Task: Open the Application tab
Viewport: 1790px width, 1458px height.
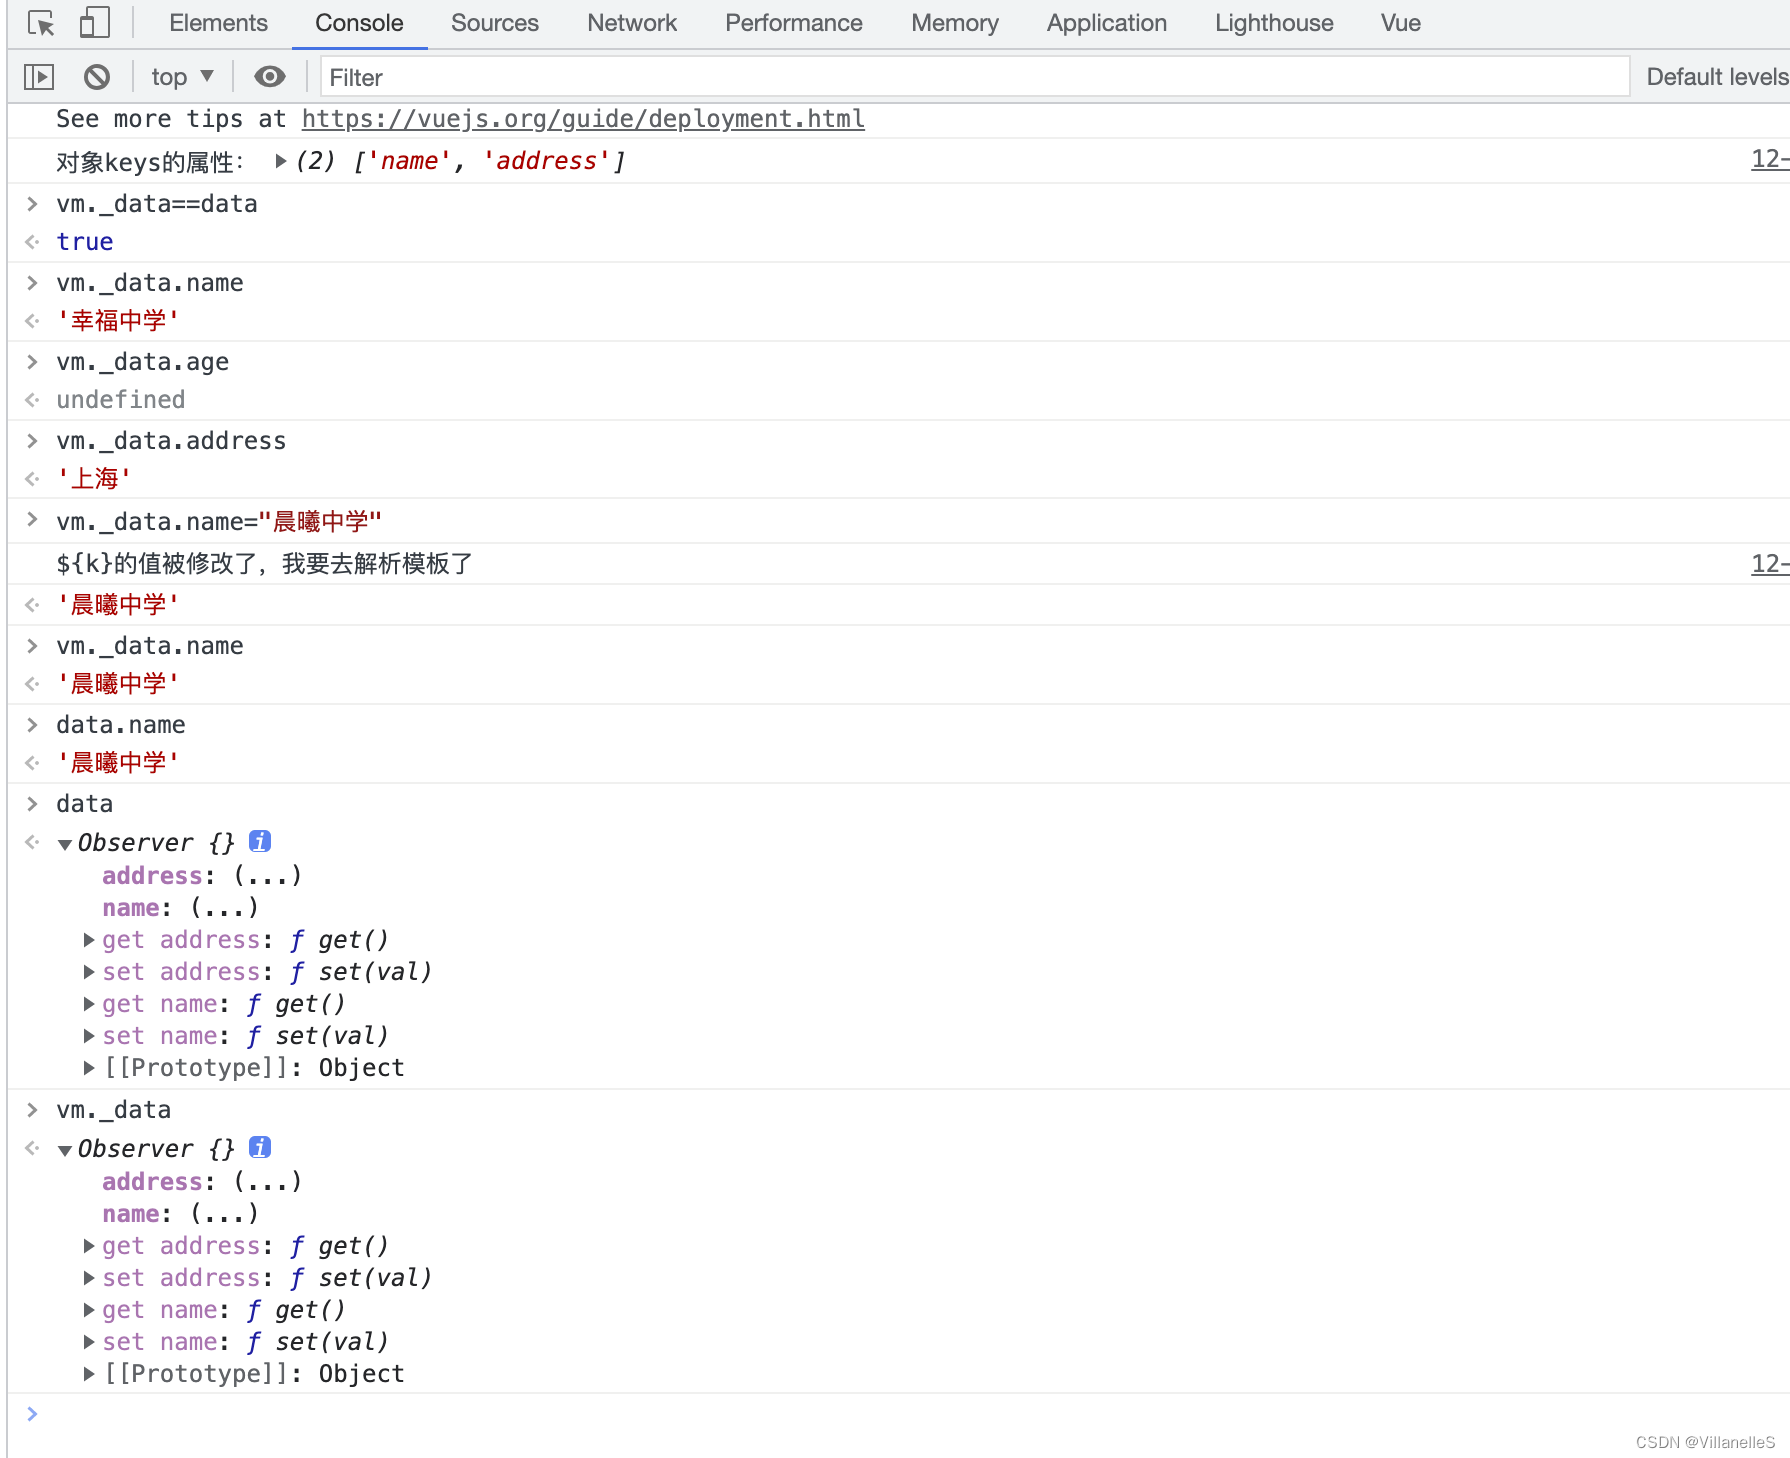Action: tap(1106, 23)
